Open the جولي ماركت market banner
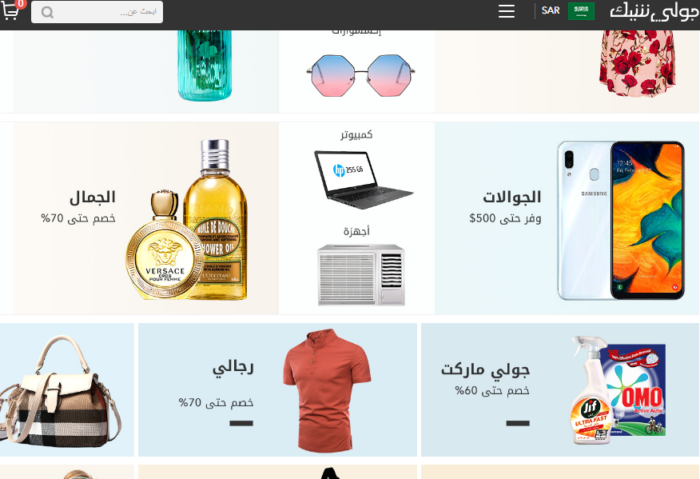 560,390
